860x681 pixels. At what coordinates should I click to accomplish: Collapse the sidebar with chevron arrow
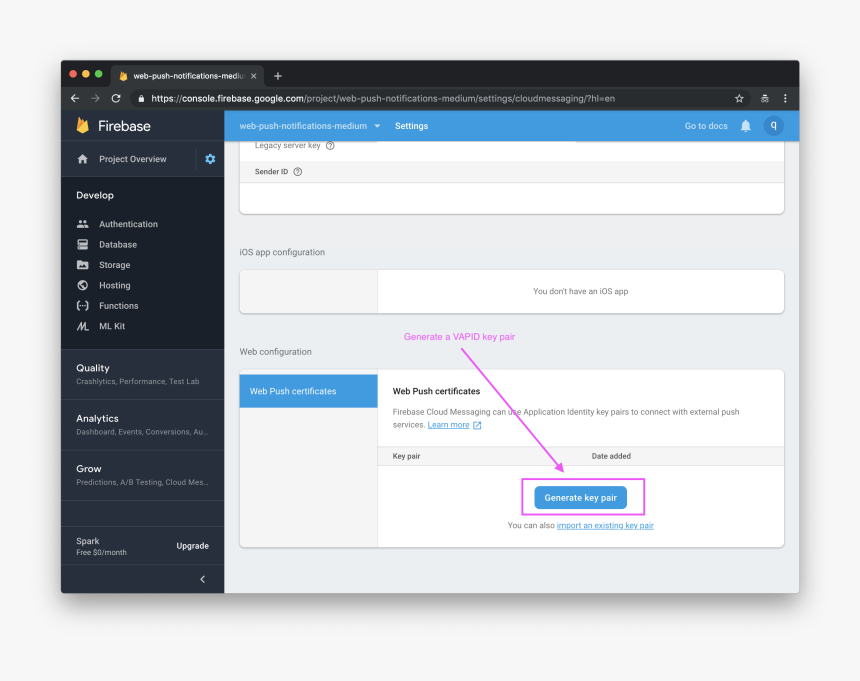(203, 579)
